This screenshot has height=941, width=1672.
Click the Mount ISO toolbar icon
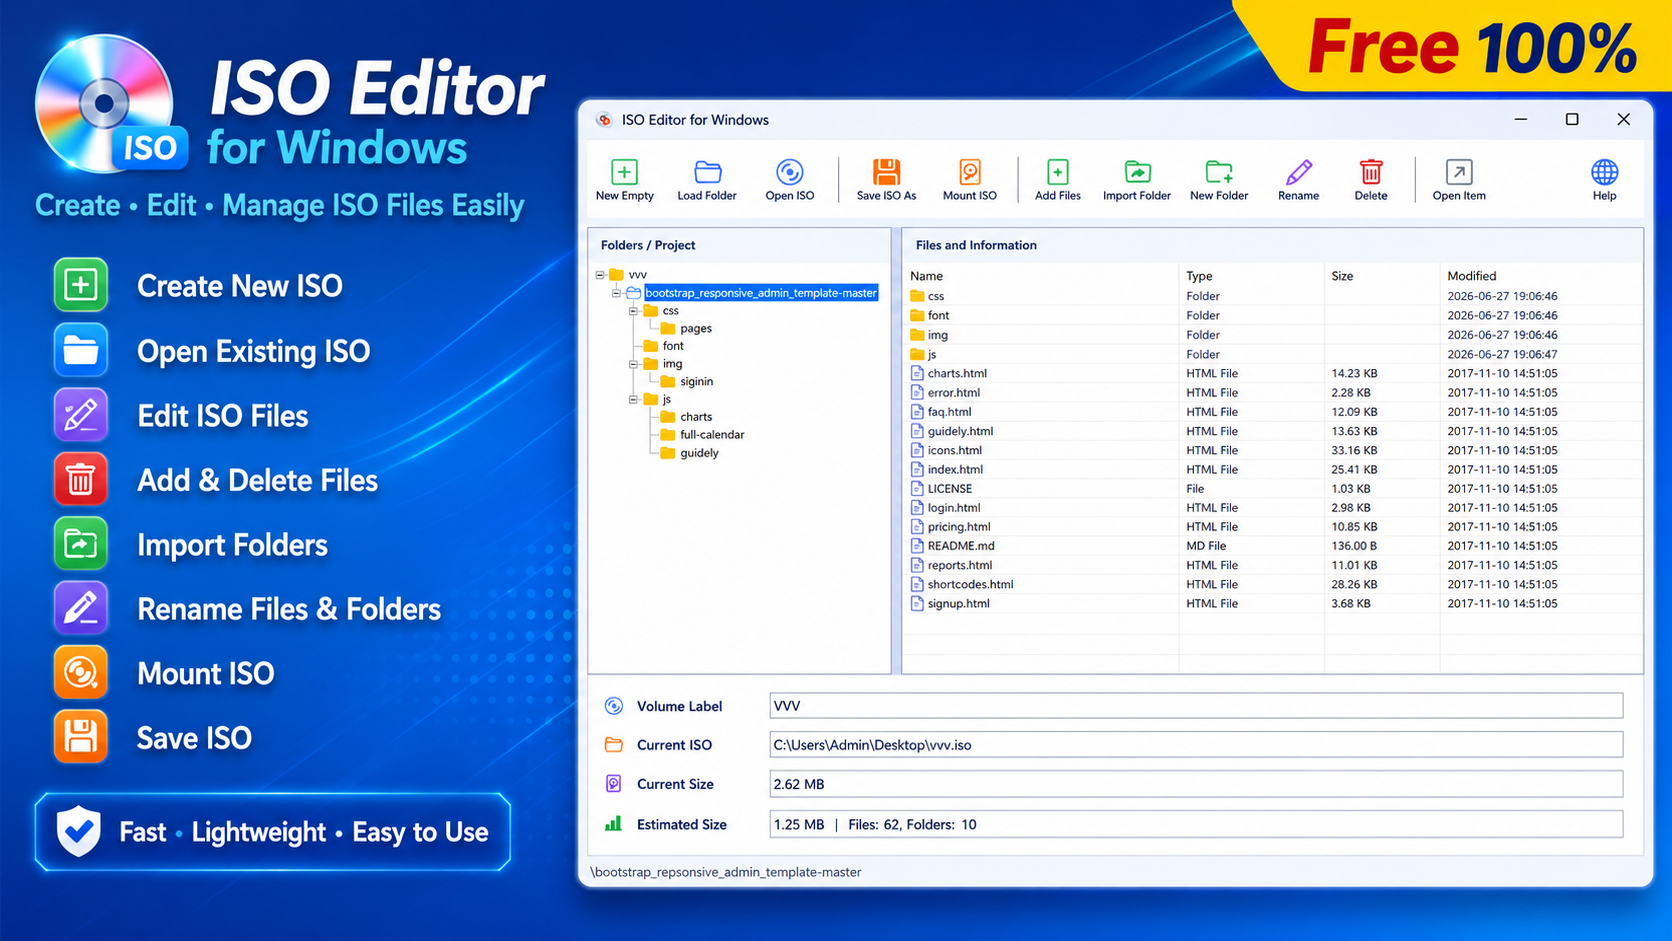[969, 172]
